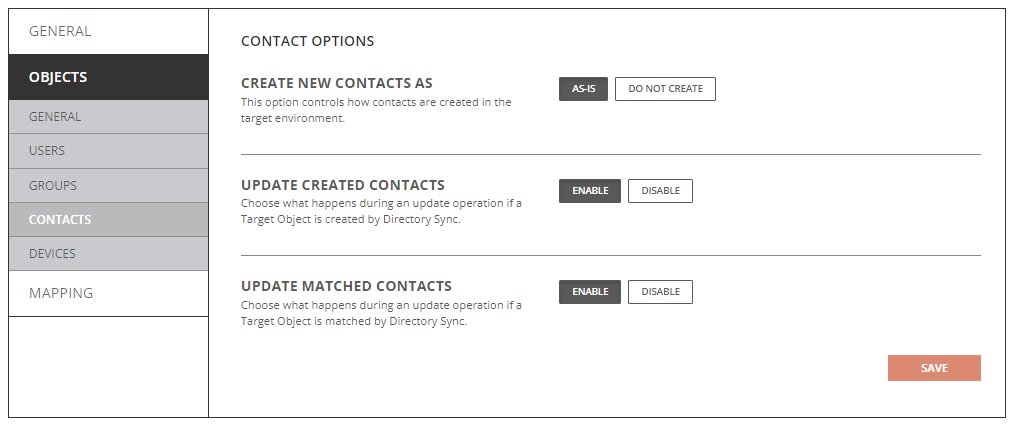Click the UPDATE CREATED CONTACTS label
Viewport: 1016px width, 429px height.
coord(343,185)
